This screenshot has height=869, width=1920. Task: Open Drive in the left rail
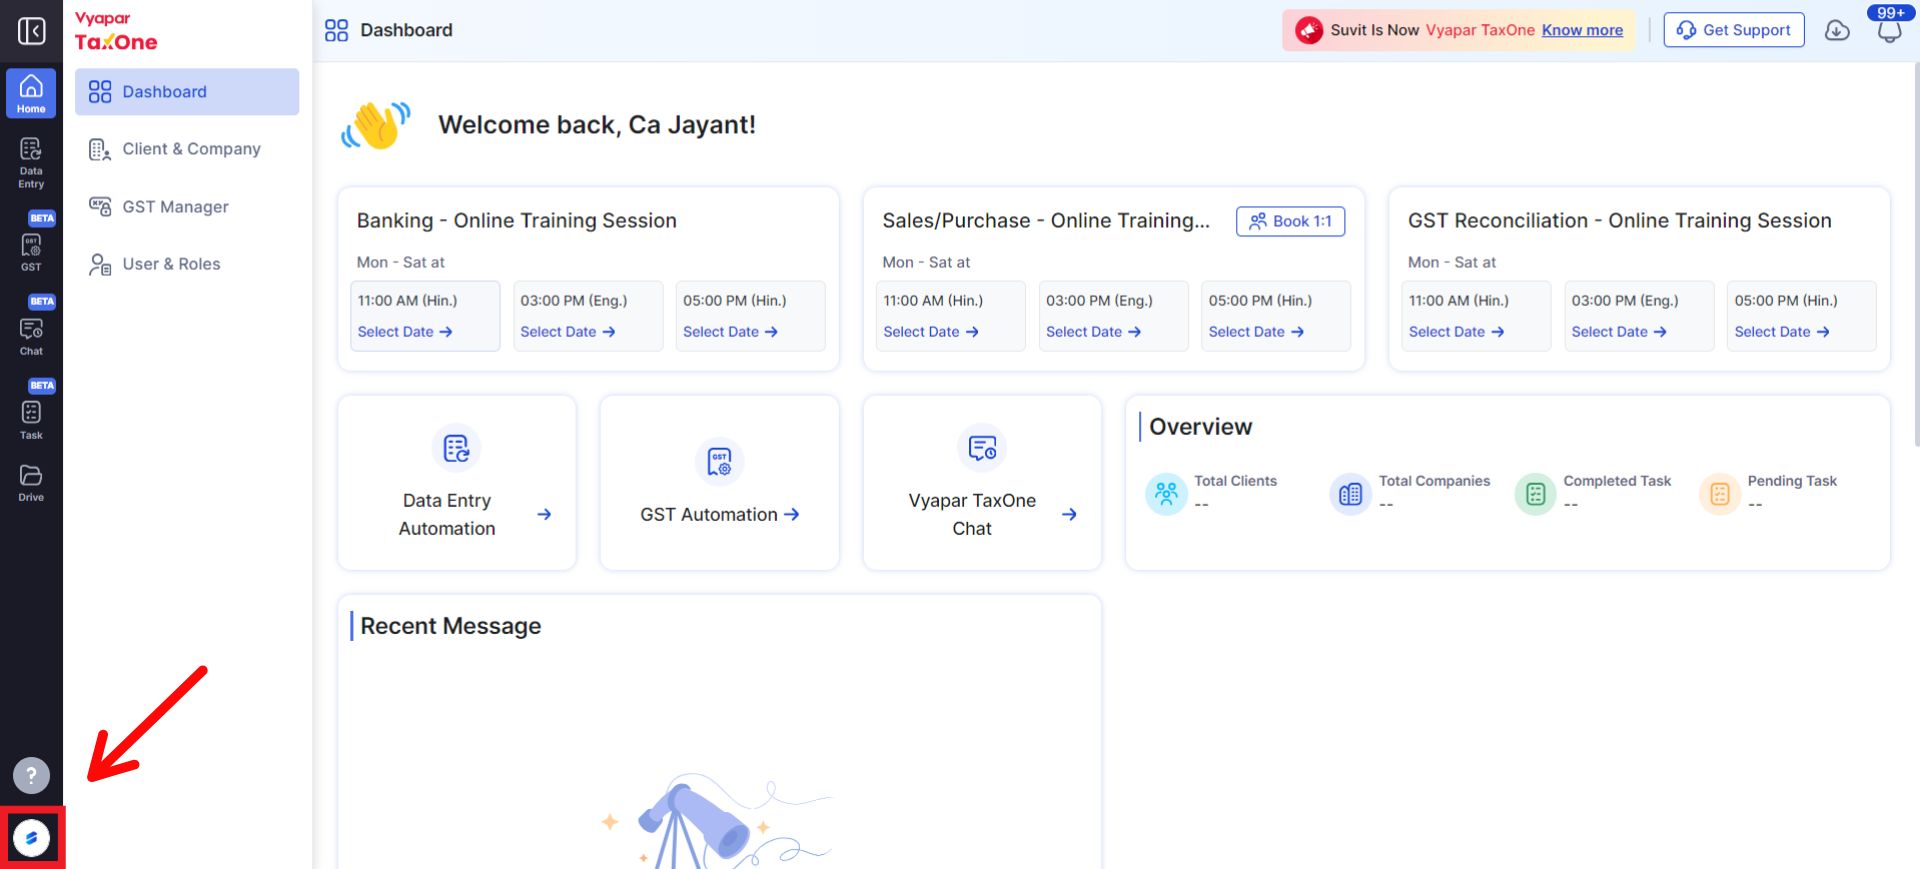[31, 483]
